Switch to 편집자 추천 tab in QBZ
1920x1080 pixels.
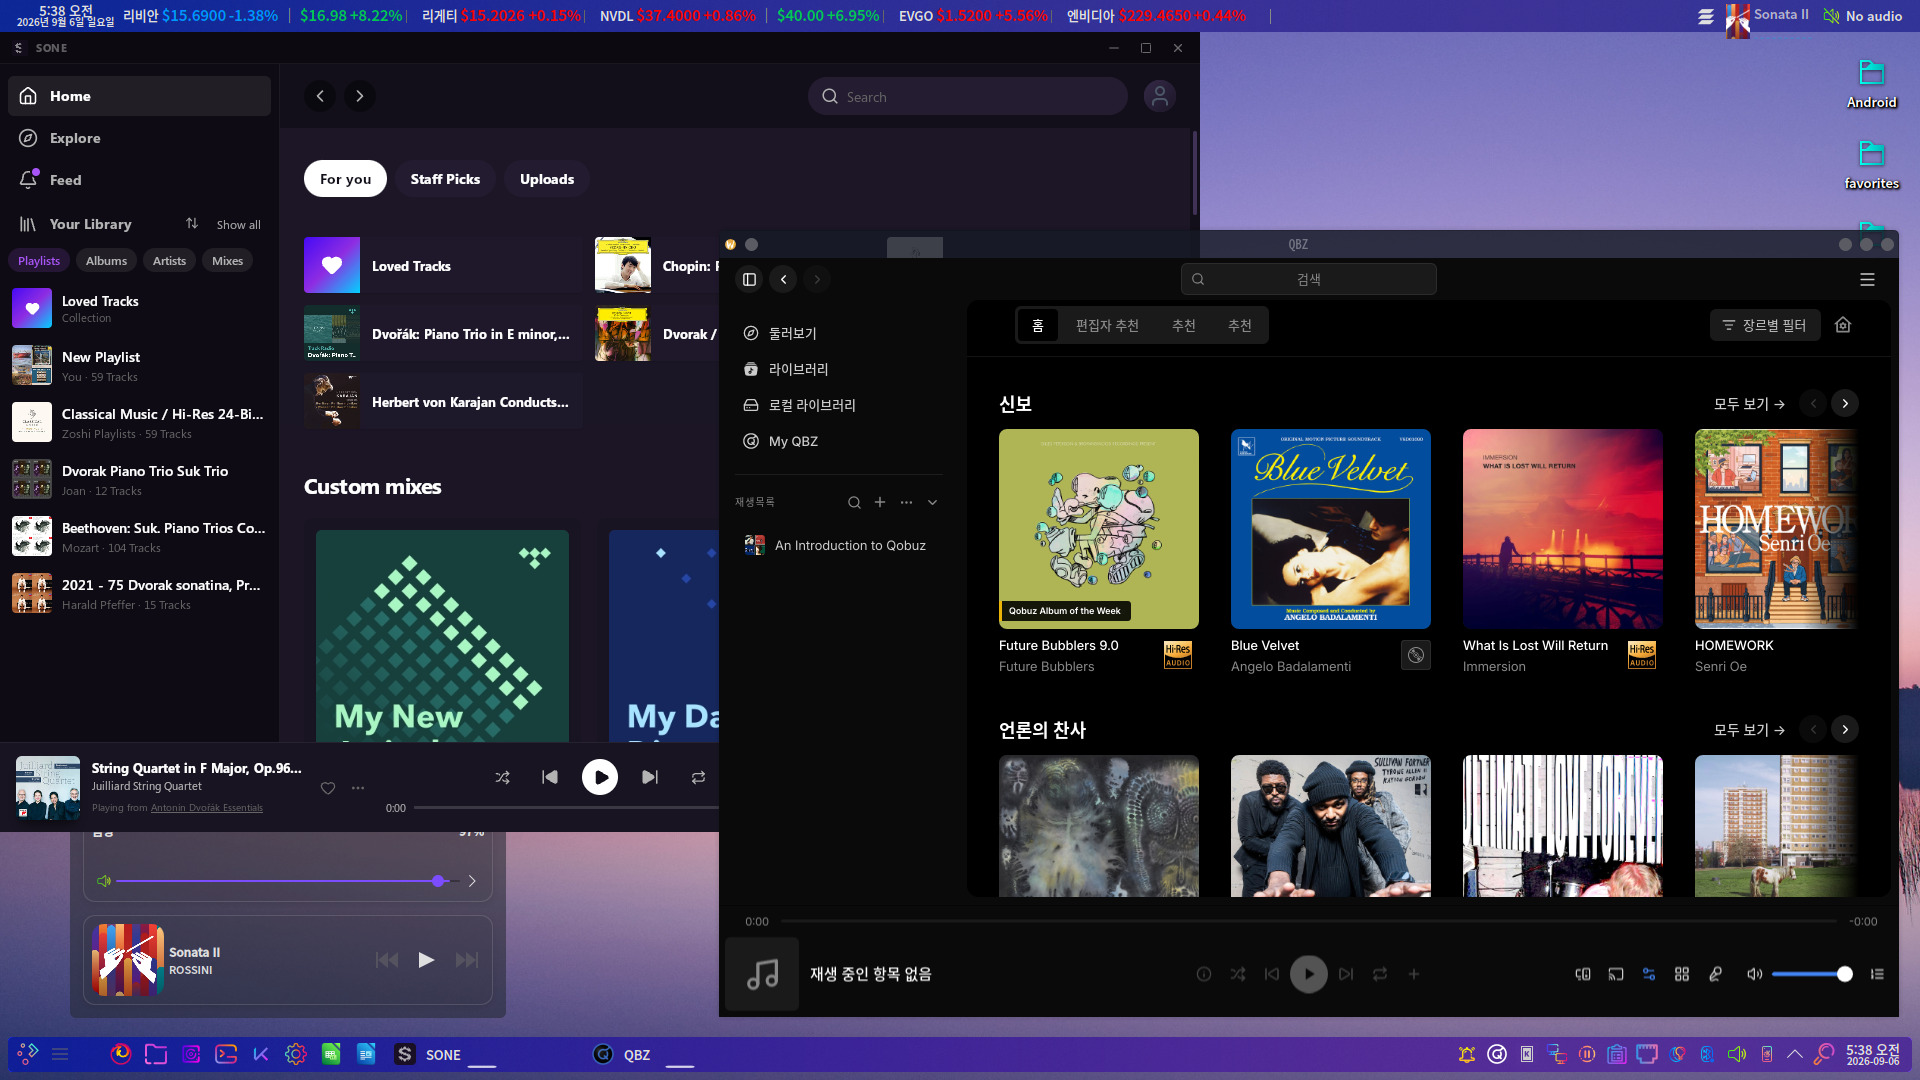1107,325
